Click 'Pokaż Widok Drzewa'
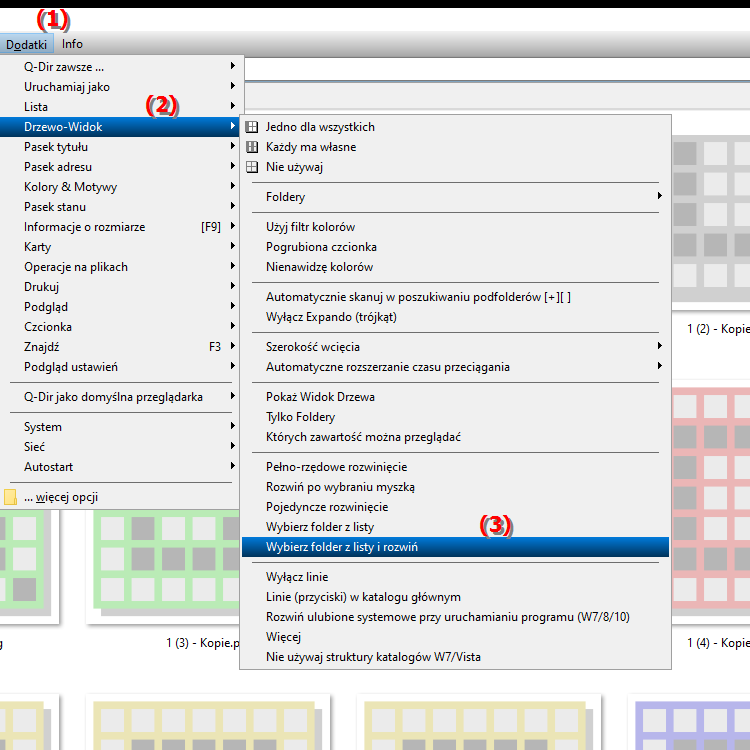This screenshot has width=750, height=750. coord(455,397)
